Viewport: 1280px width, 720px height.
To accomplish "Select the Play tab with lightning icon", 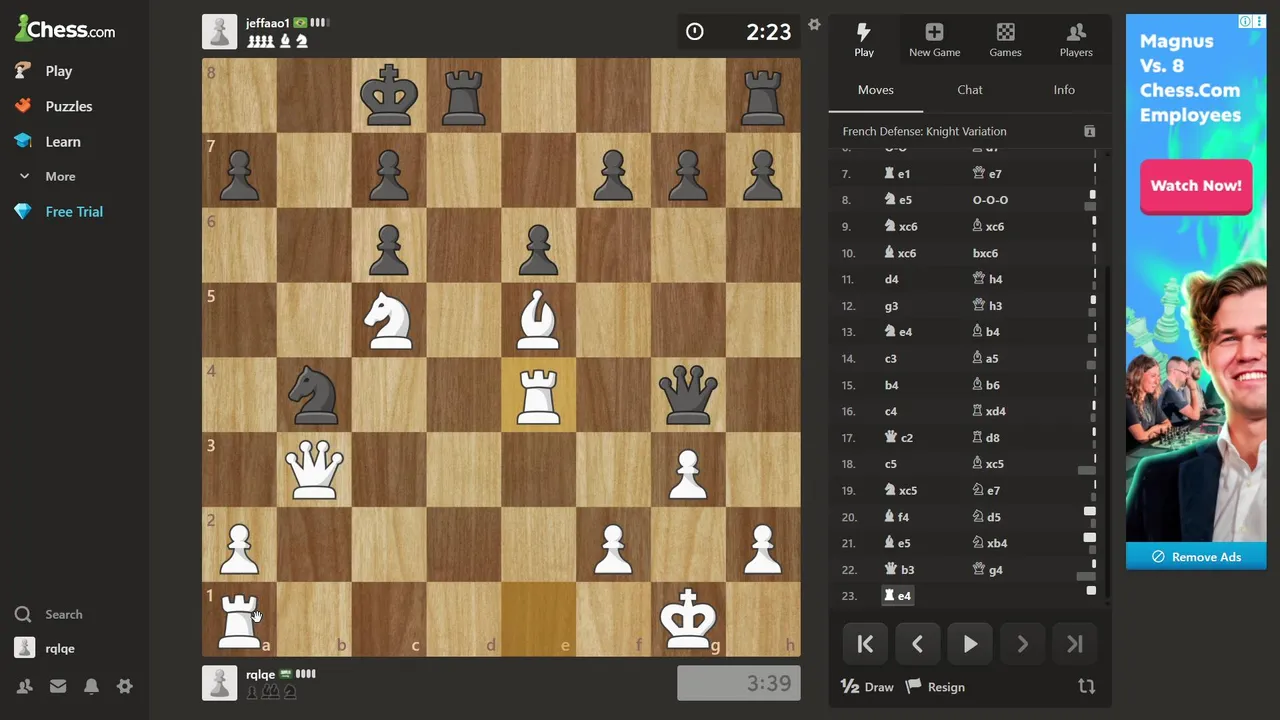I will click(x=864, y=40).
